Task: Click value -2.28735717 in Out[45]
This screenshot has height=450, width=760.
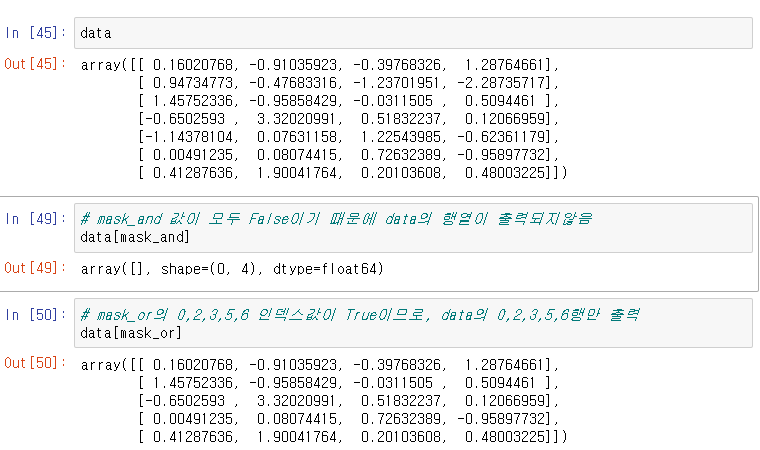Action: (500, 83)
